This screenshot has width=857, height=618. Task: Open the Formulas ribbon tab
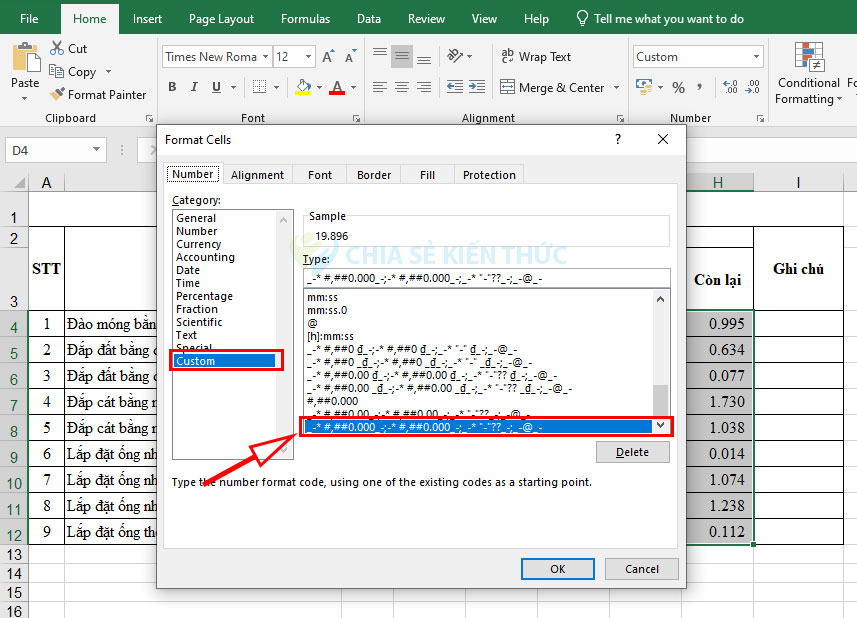(305, 18)
